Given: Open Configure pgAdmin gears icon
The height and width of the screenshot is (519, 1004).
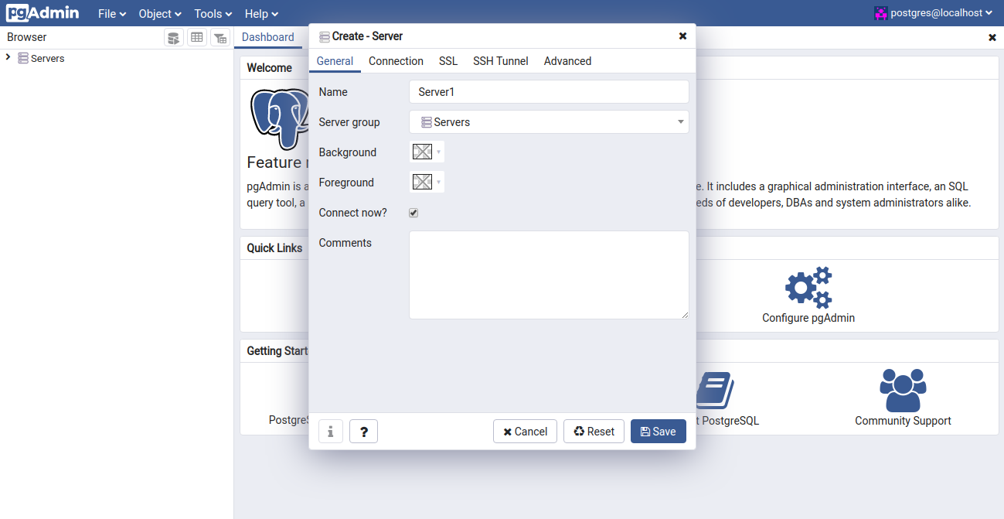Looking at the screenshot, I should click(x=808, y=287).
